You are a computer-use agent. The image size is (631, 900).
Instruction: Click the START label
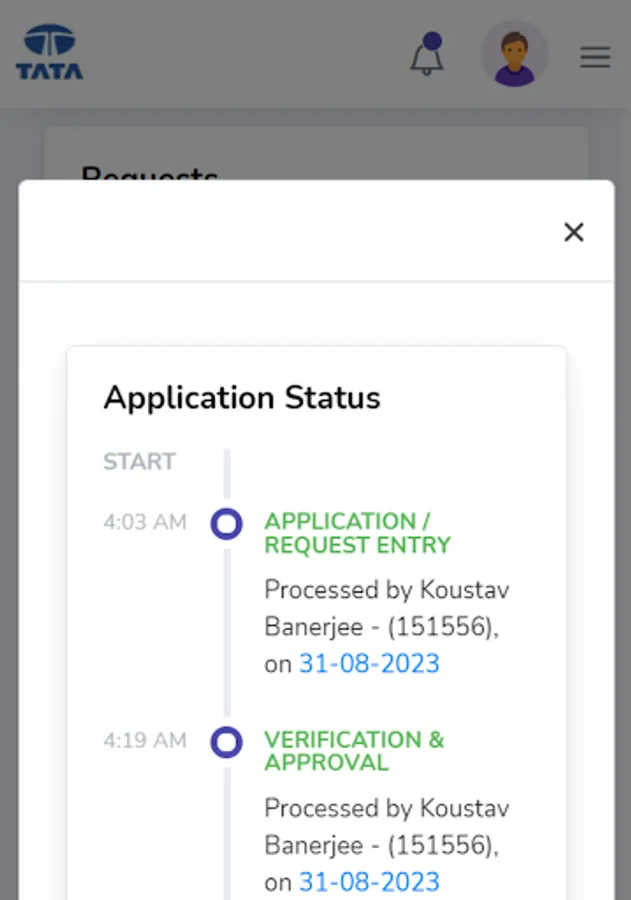140,461
